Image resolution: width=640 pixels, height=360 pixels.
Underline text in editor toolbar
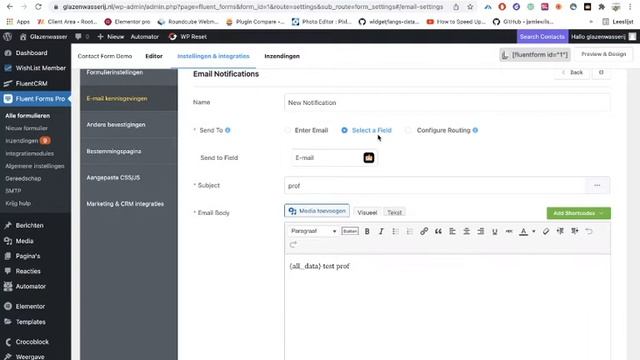click(x=495, y=231)
